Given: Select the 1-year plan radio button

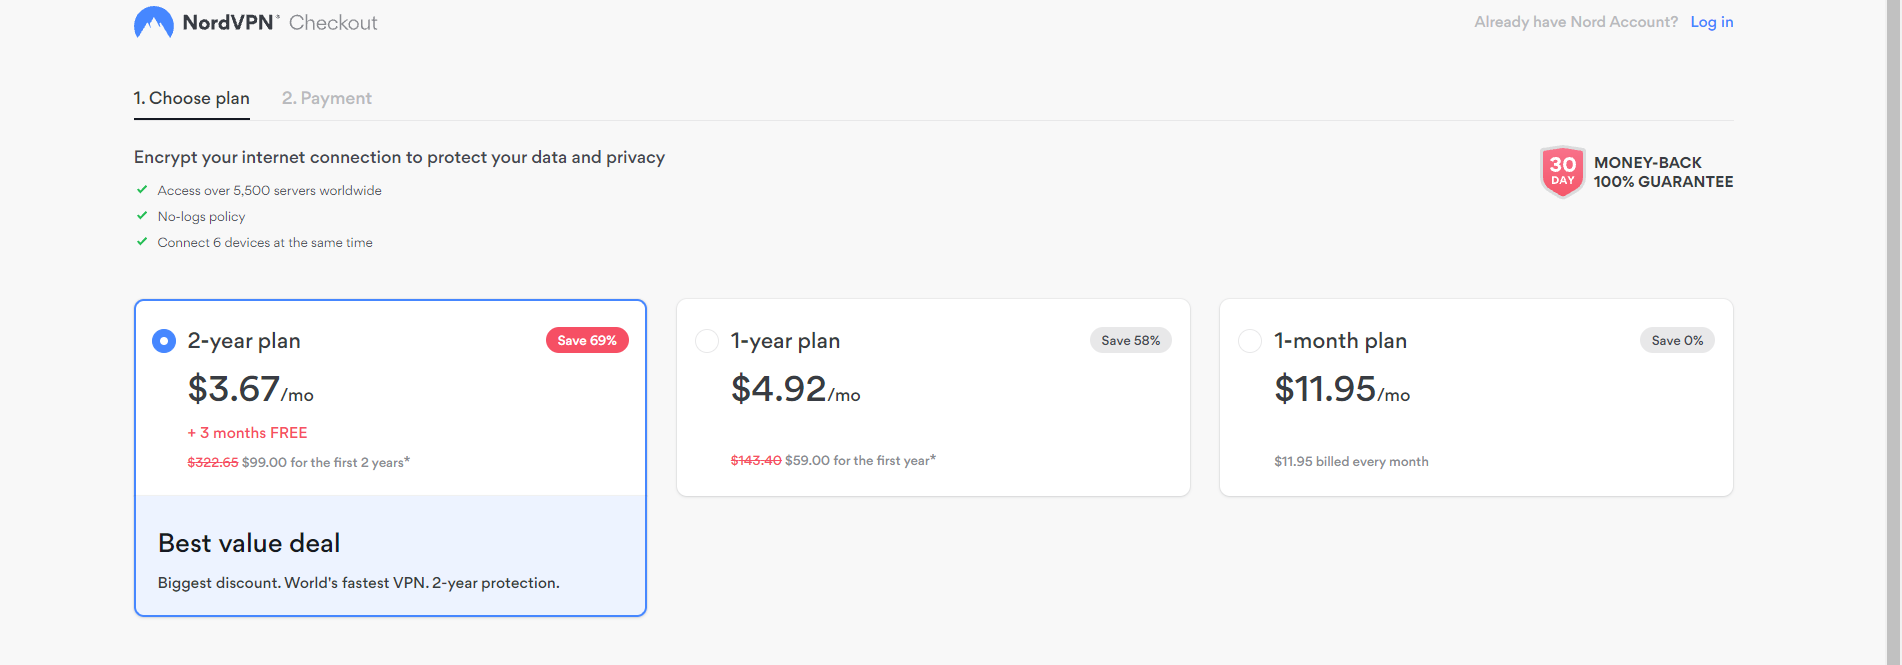Looking at the screenshot, I should [x=707, y=341].
